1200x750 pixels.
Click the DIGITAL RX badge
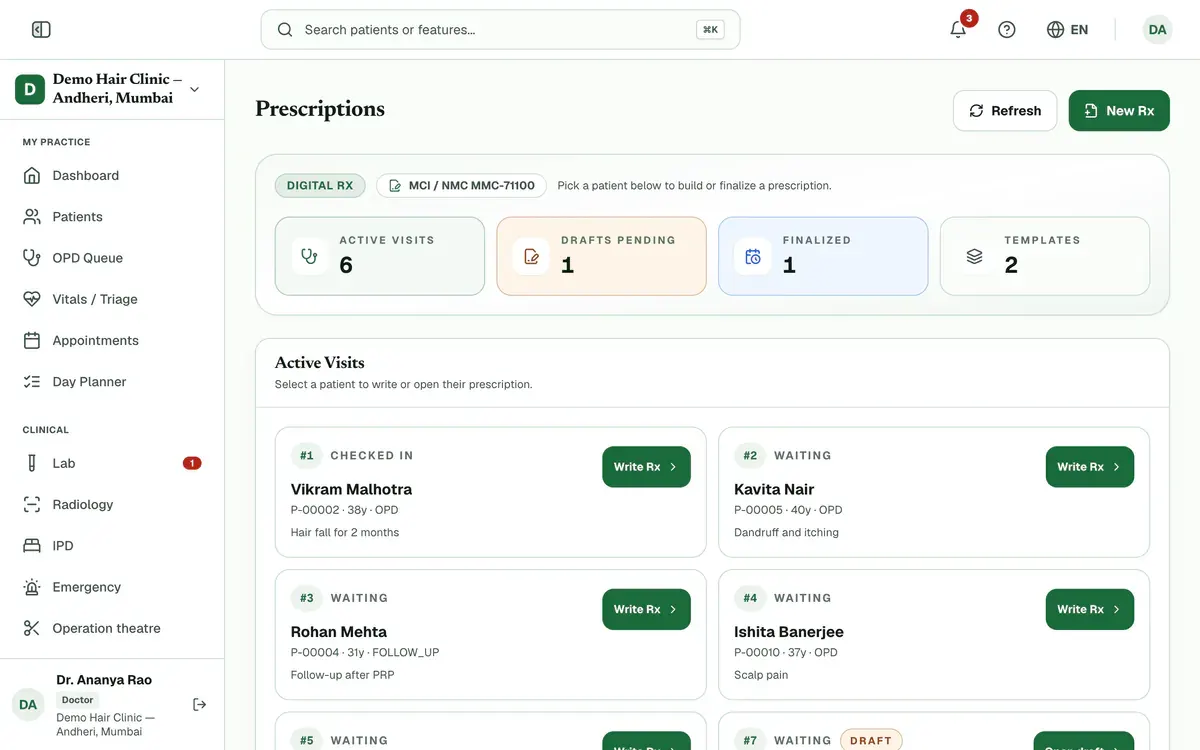point(320,186)
